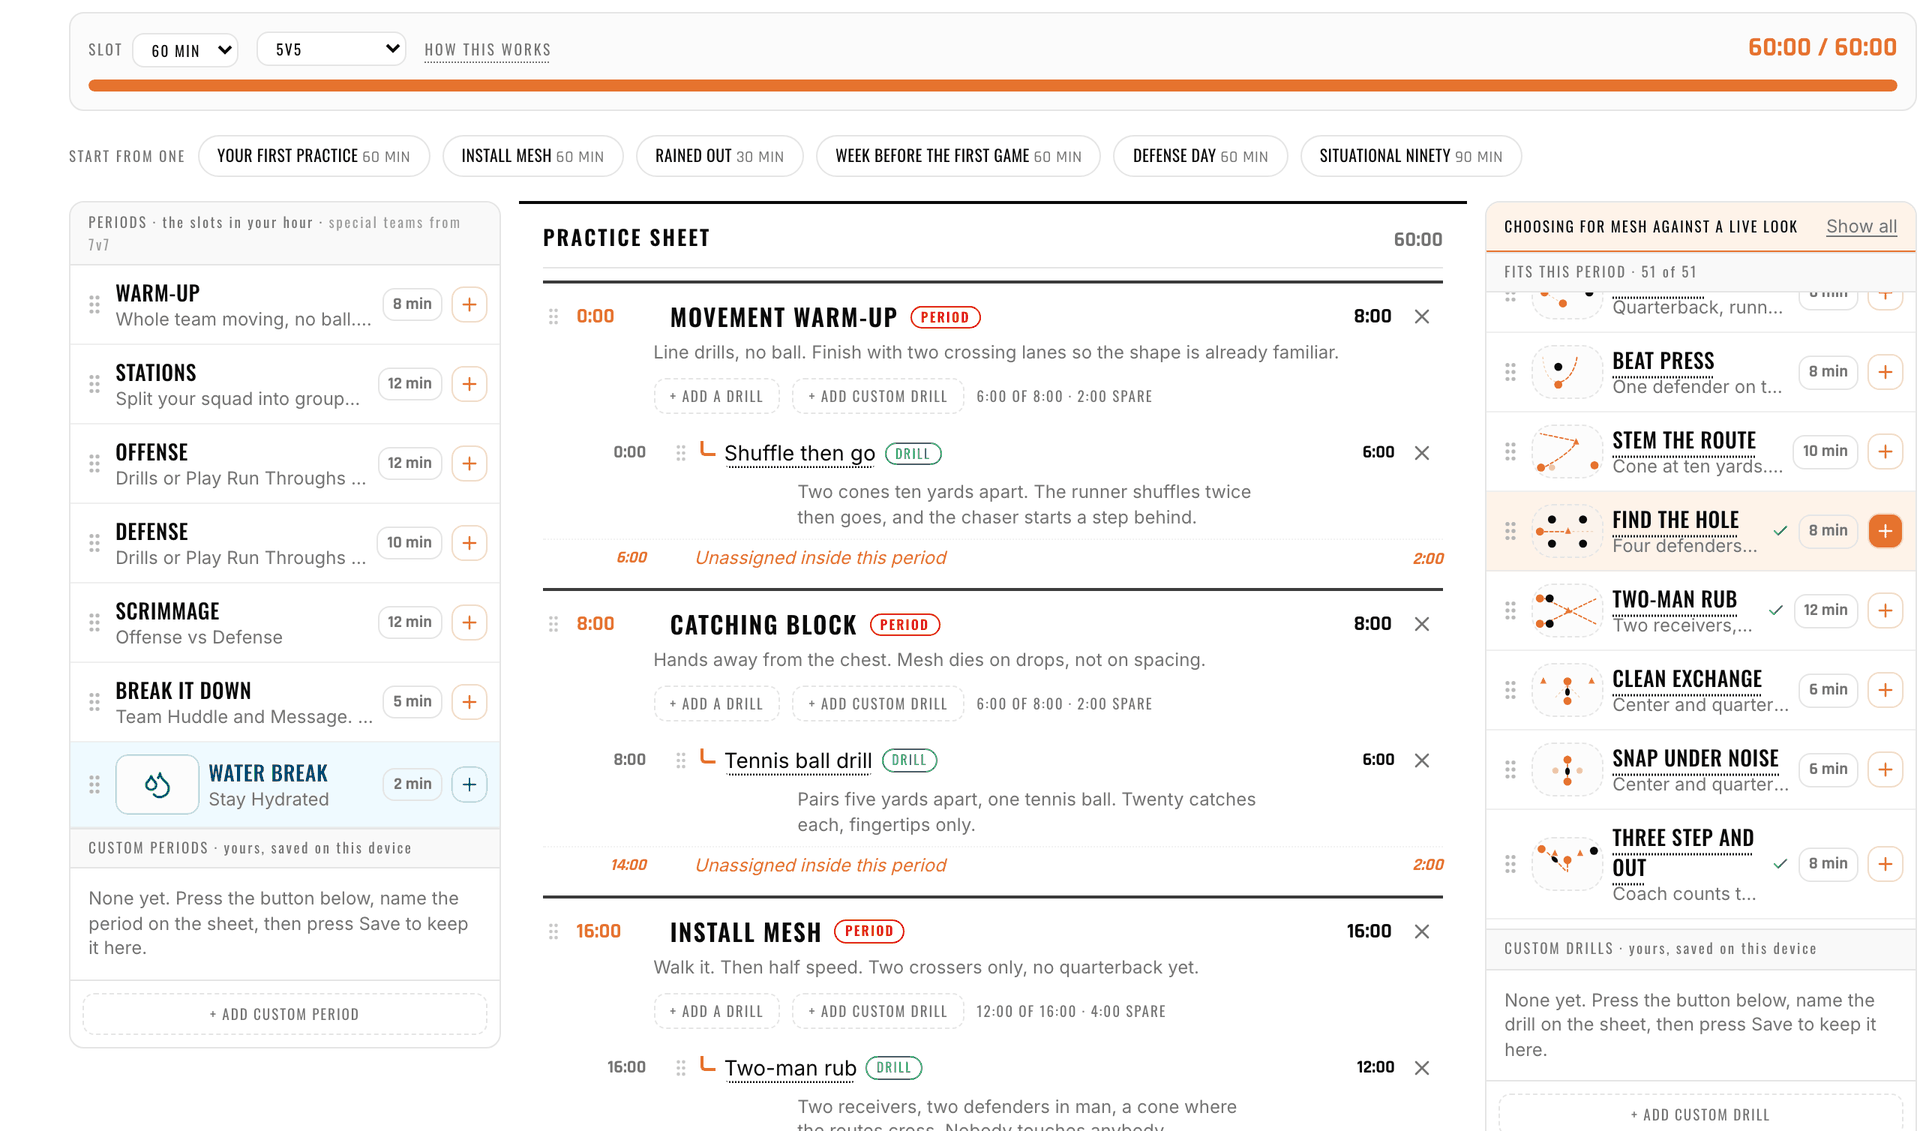Add the Clean Exchange drill plus icon
Screen dimensions: 1923x1131
(x=1885, y=690)
